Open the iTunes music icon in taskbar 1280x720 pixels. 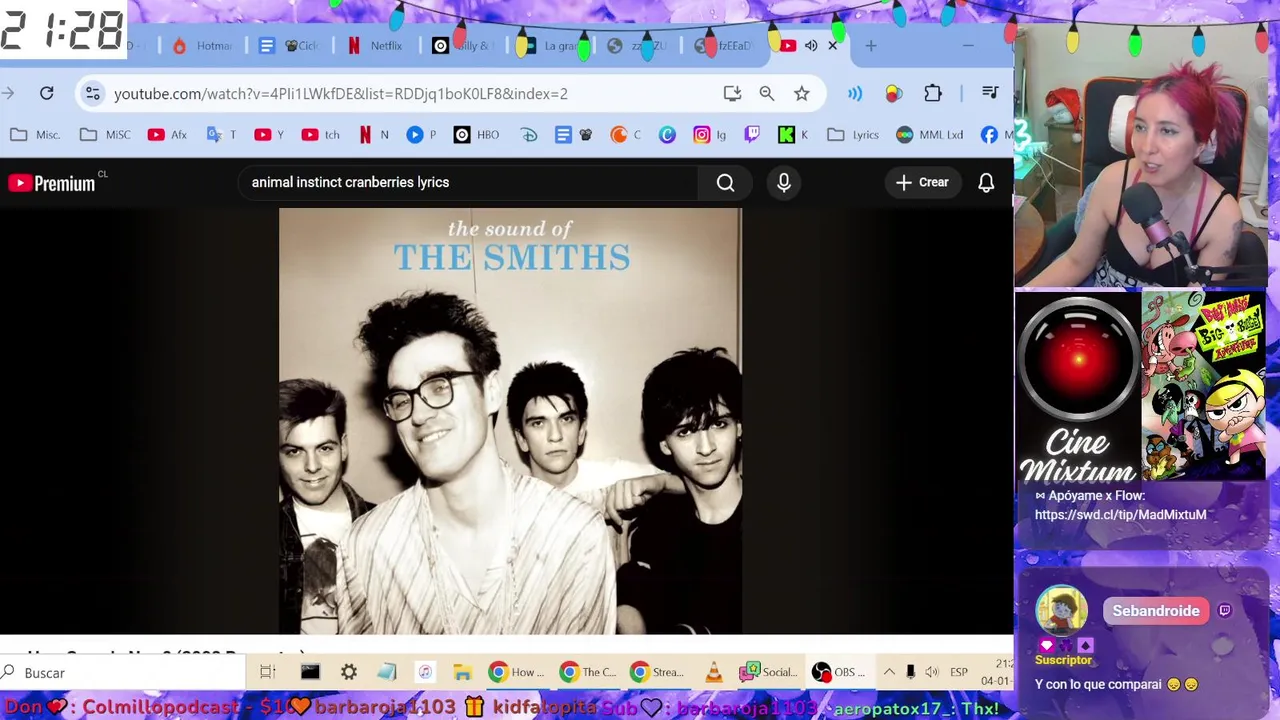pyautogui.click(x=425, y=672)
